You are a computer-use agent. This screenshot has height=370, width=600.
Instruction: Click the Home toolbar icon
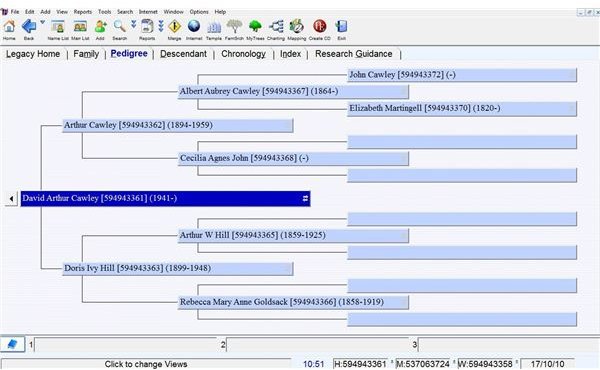pyautogui.click(x=9, y=27)
